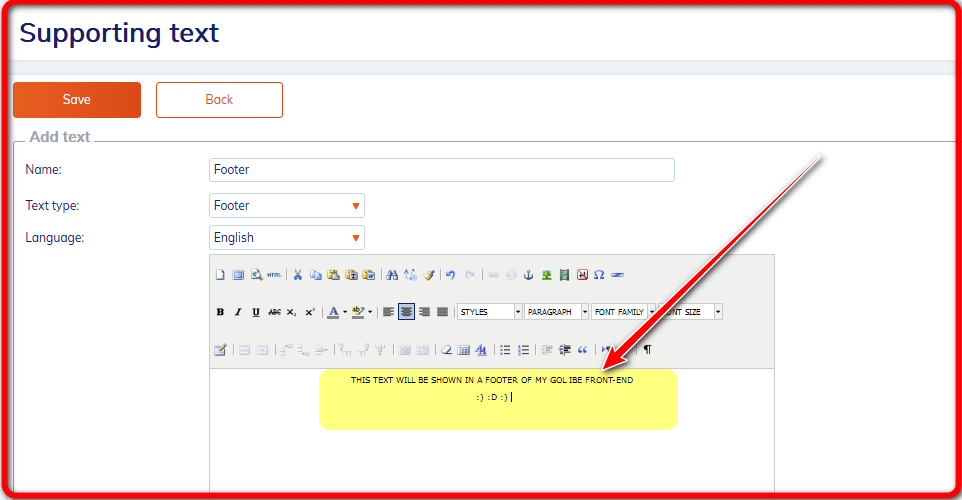Open HTML source editor
Image resolution: width=962 pixels, height=500 pixels.
[x=274, y=274]
